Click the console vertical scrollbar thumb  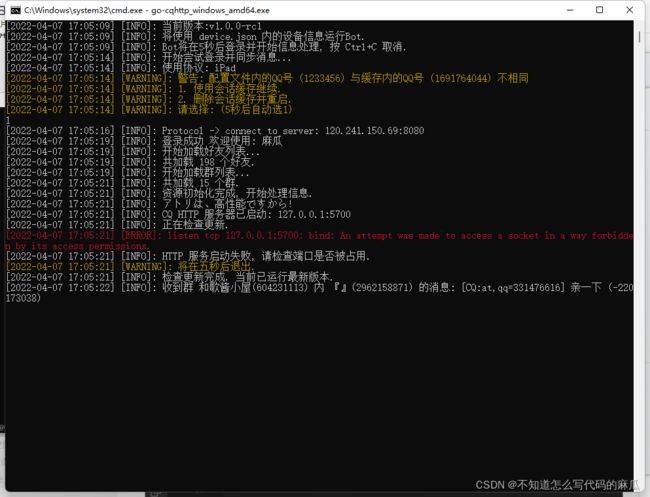pos(639,37)
